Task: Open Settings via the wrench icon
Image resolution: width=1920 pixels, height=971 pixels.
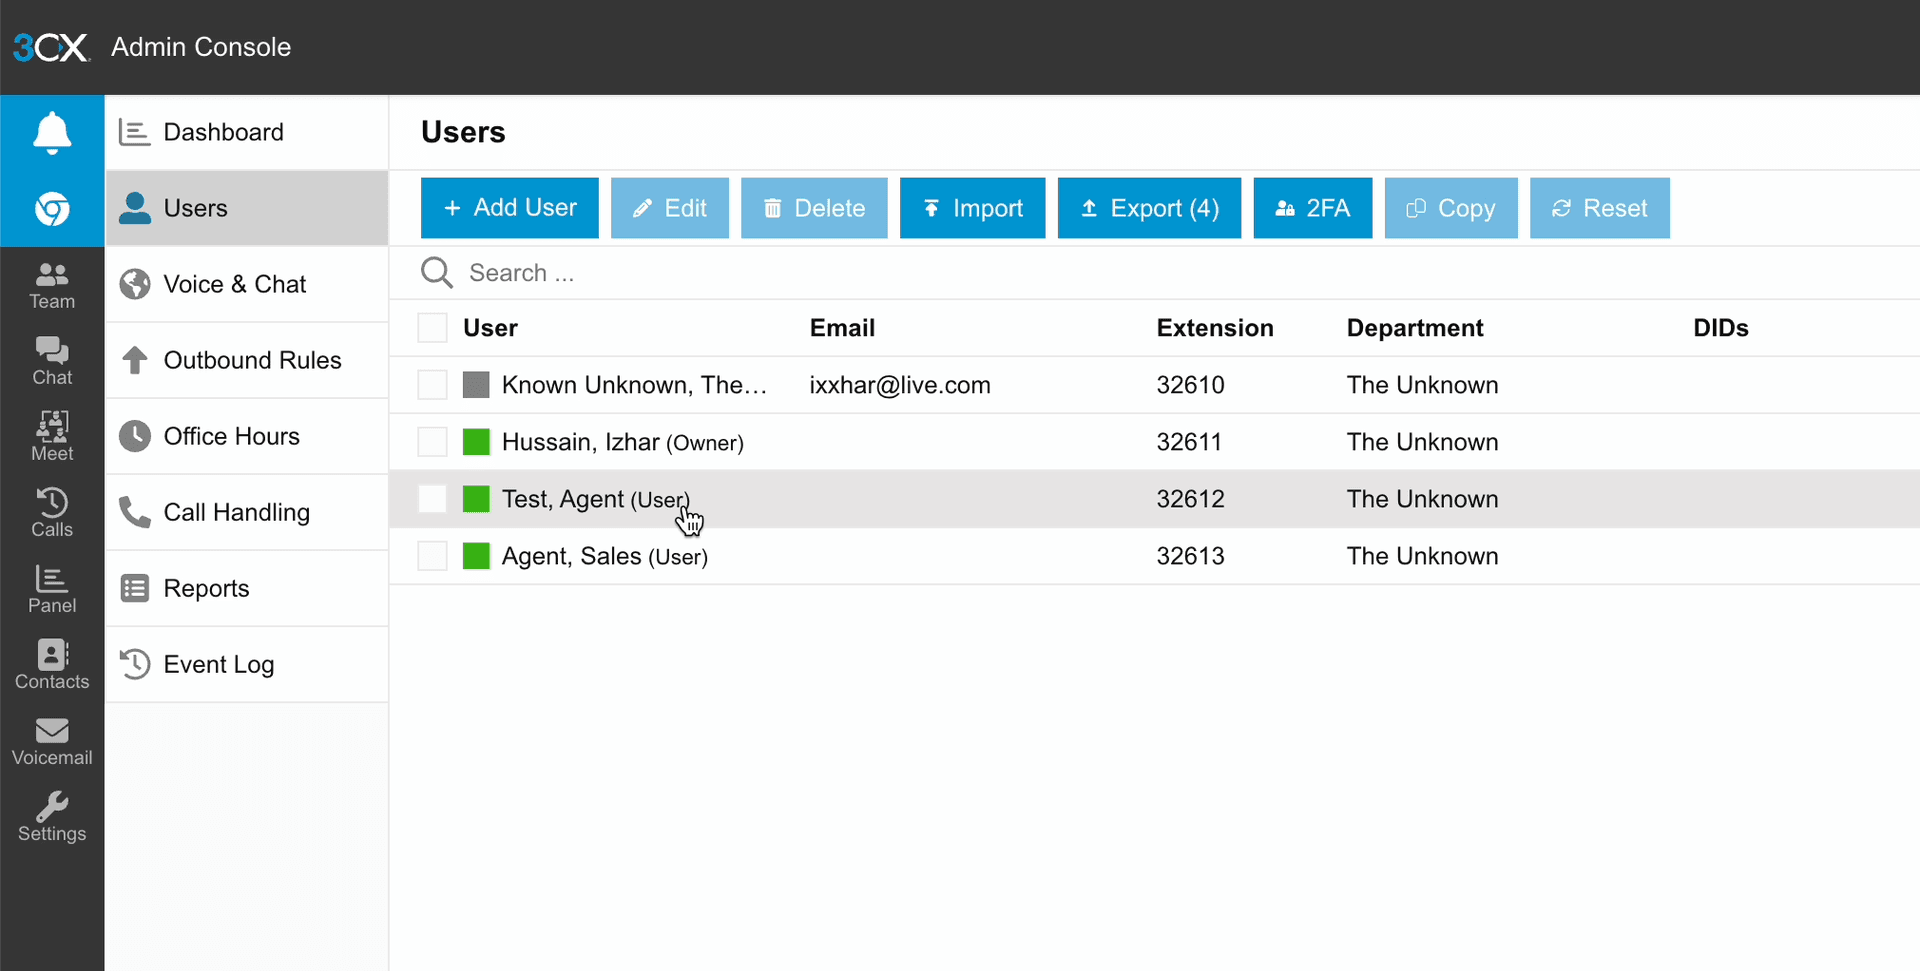Action: (x=51, y=812)
